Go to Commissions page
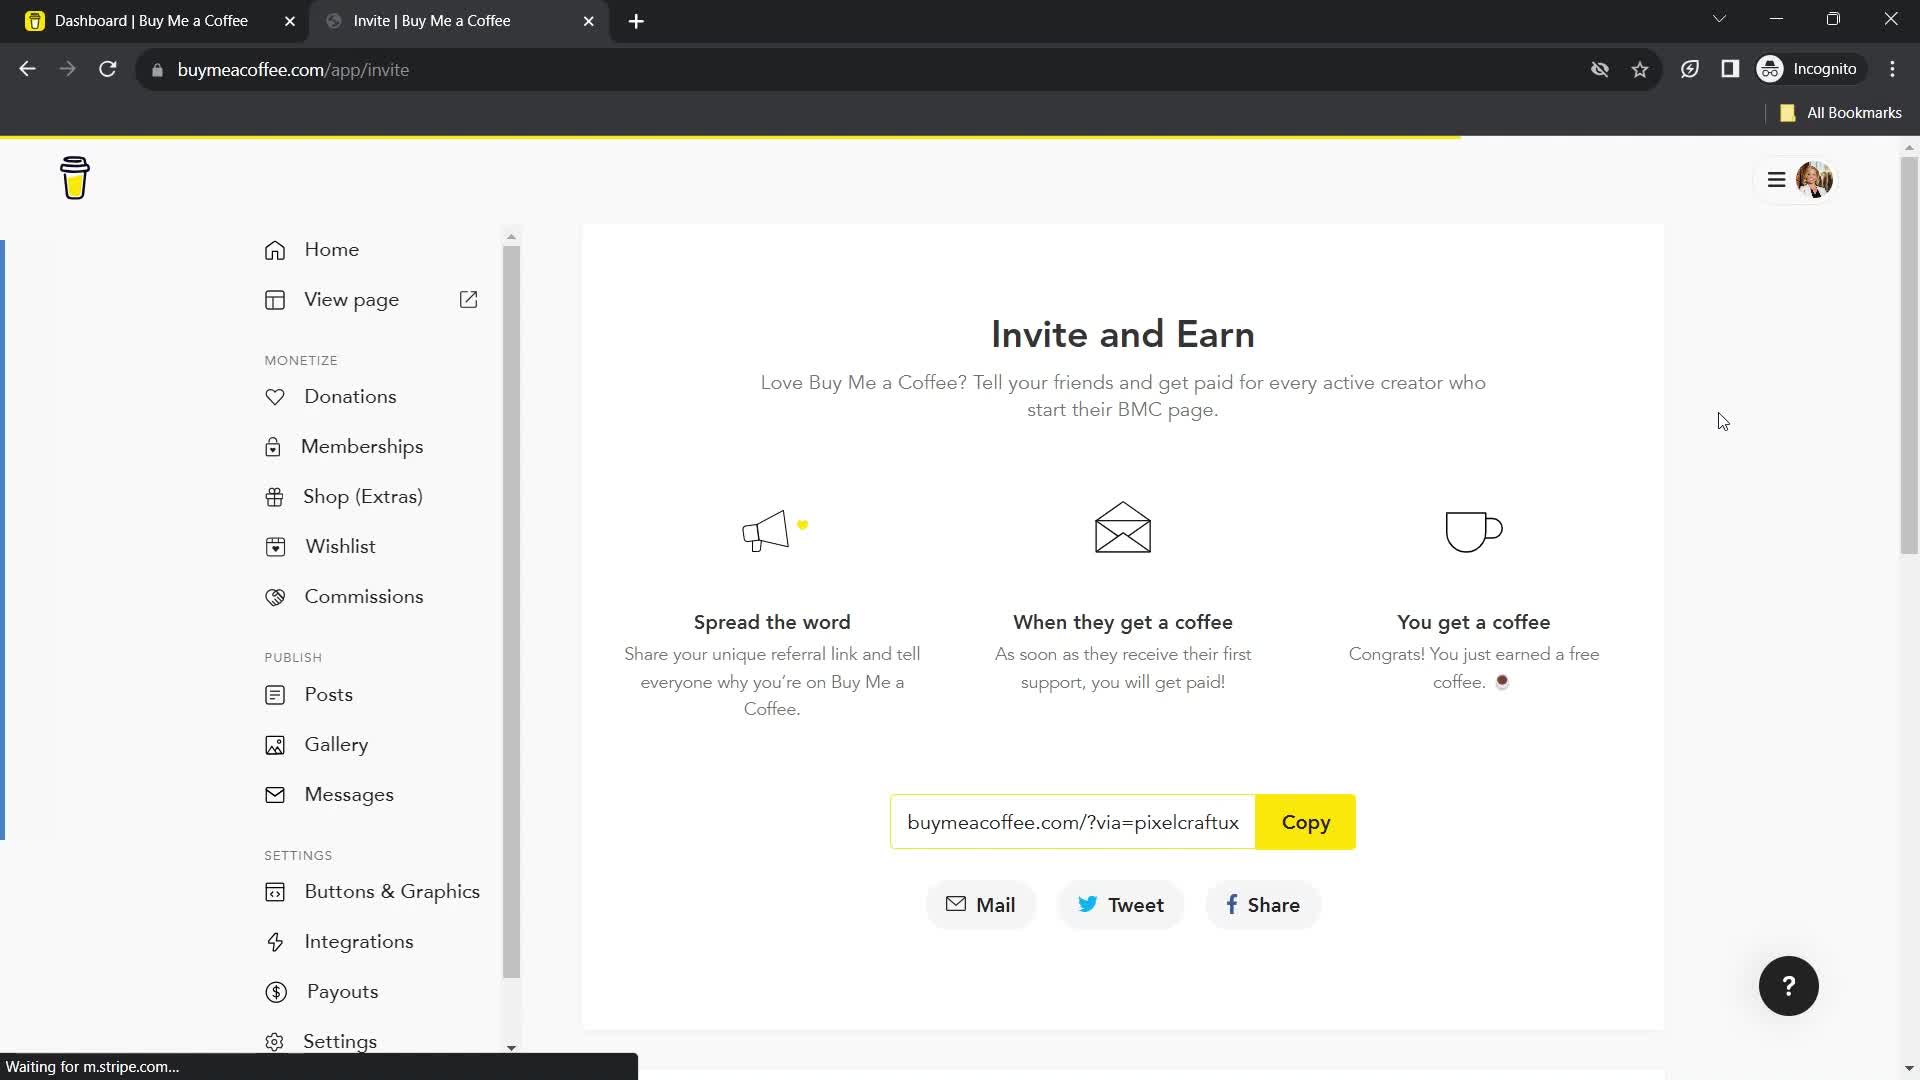 pyautogui.click(x=364, y=597)
